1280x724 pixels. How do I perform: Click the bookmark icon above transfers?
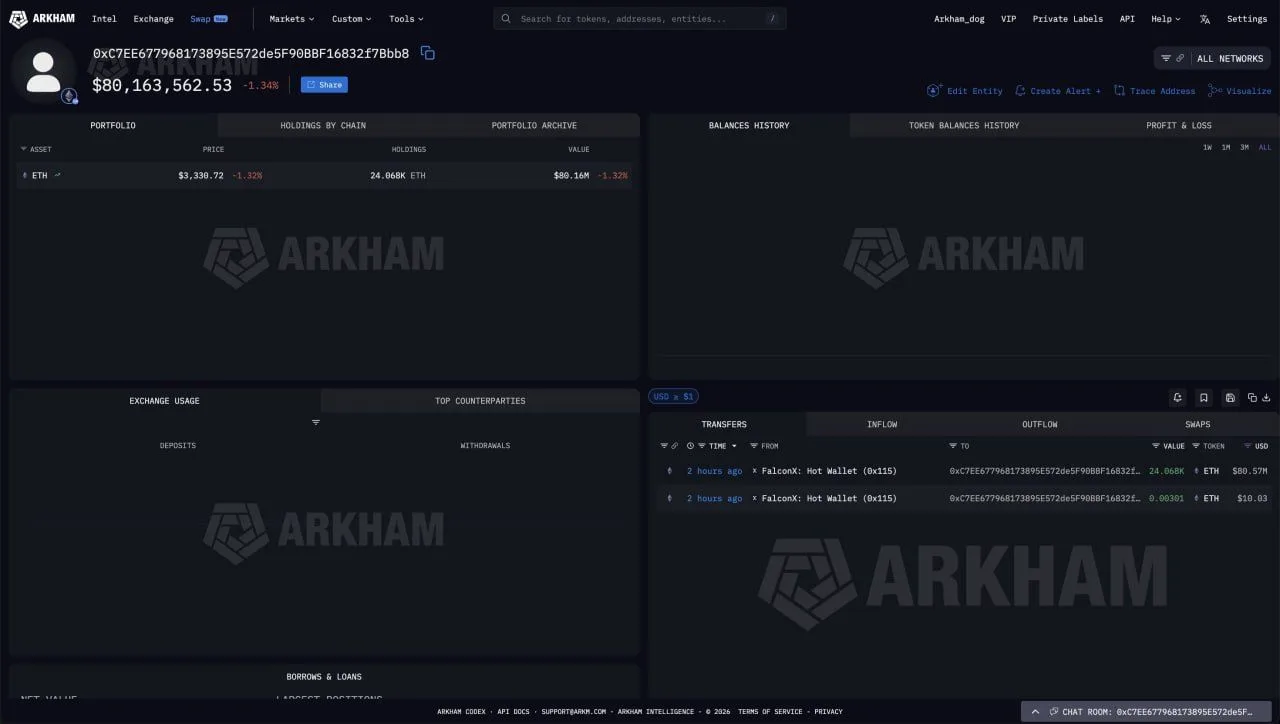coord(1204,397)
